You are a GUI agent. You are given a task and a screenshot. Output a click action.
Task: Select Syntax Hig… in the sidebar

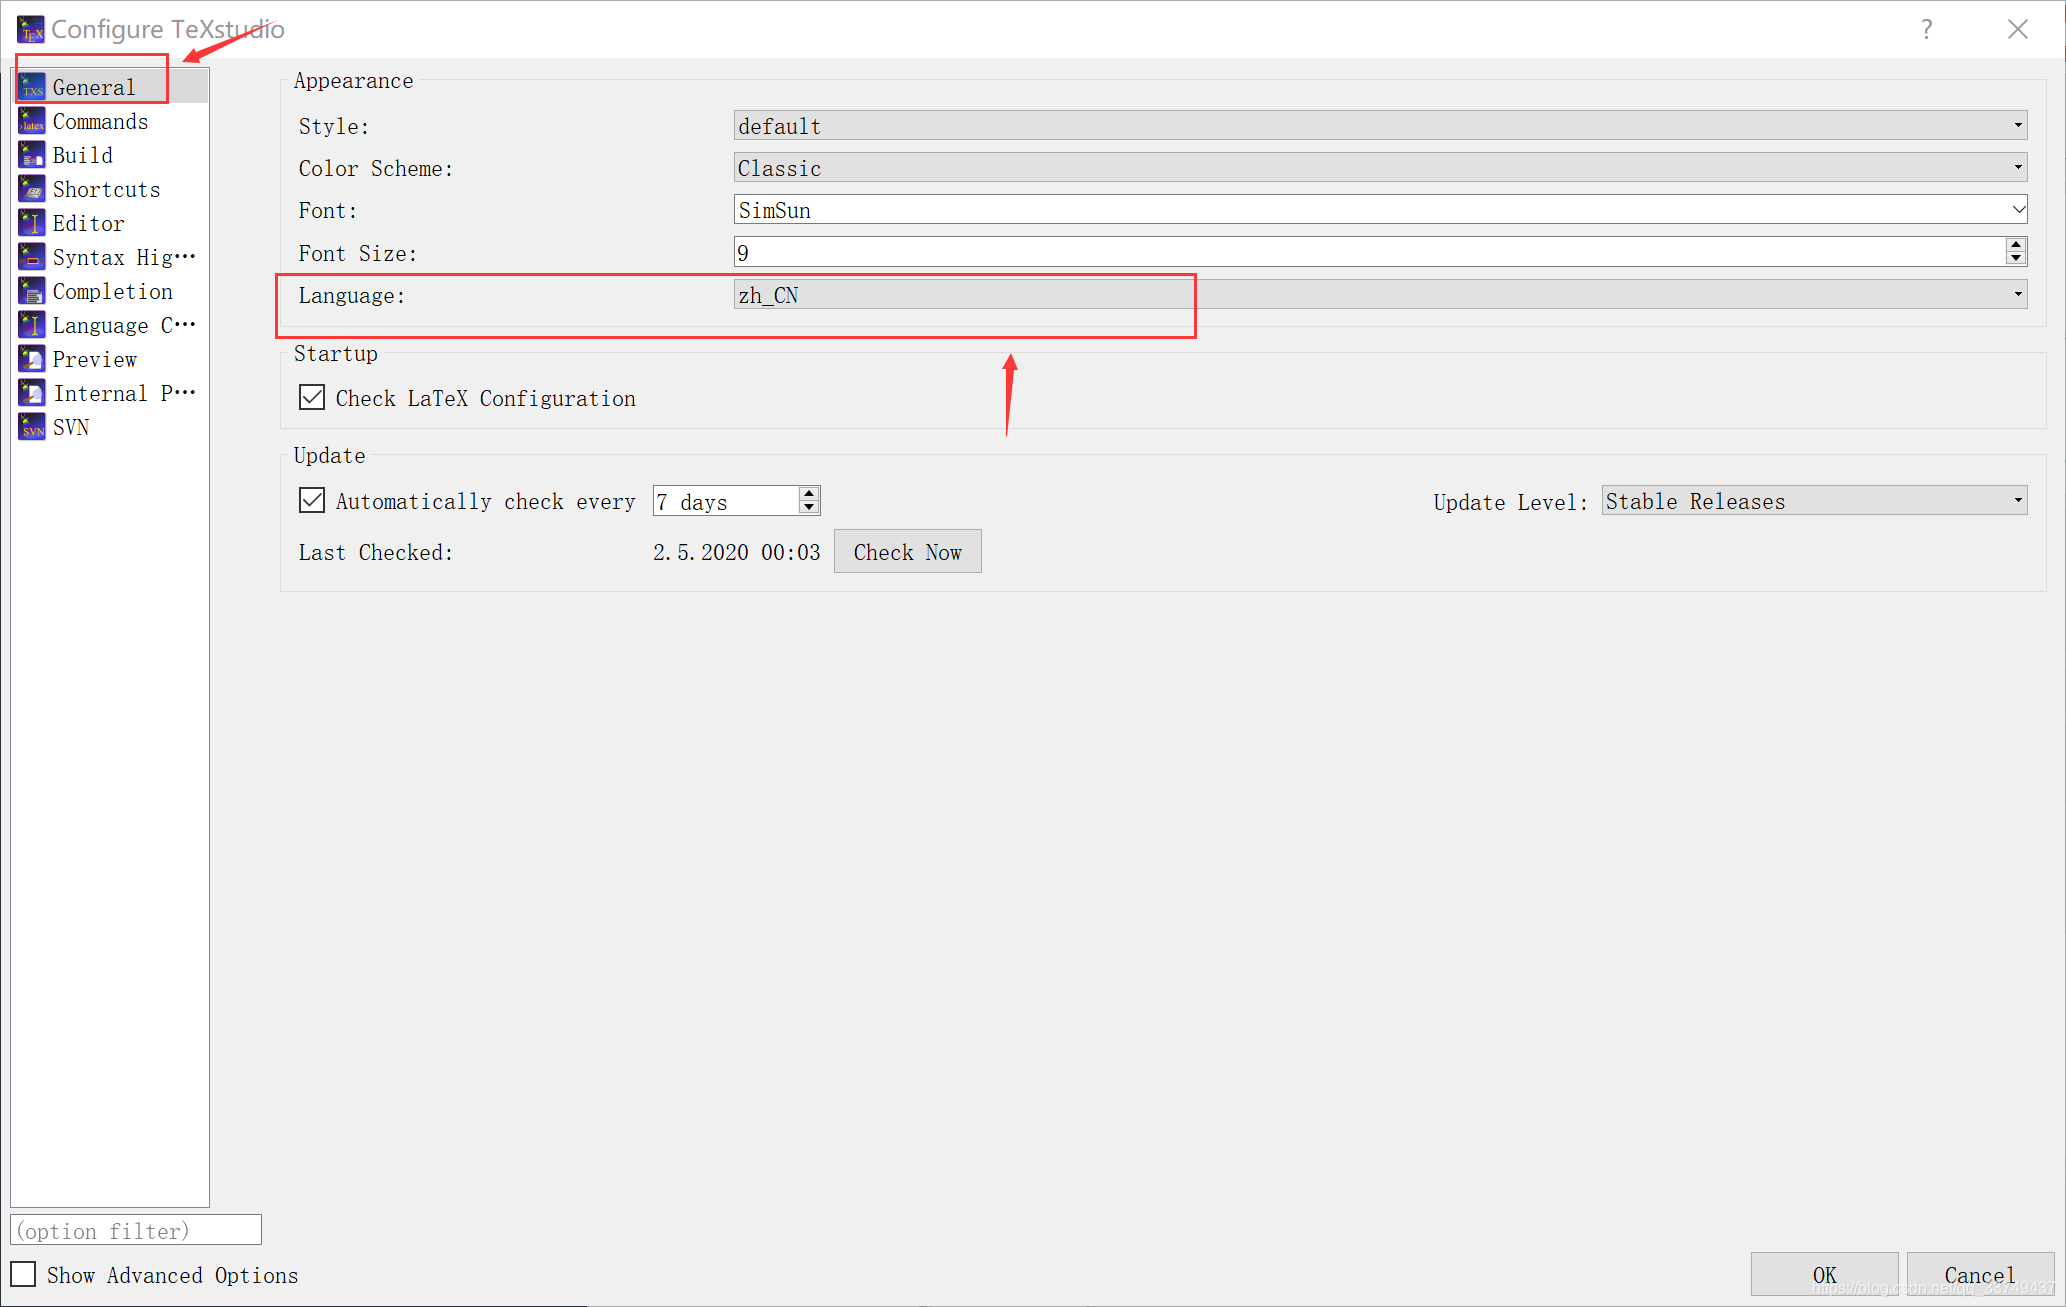pos(110,258)
